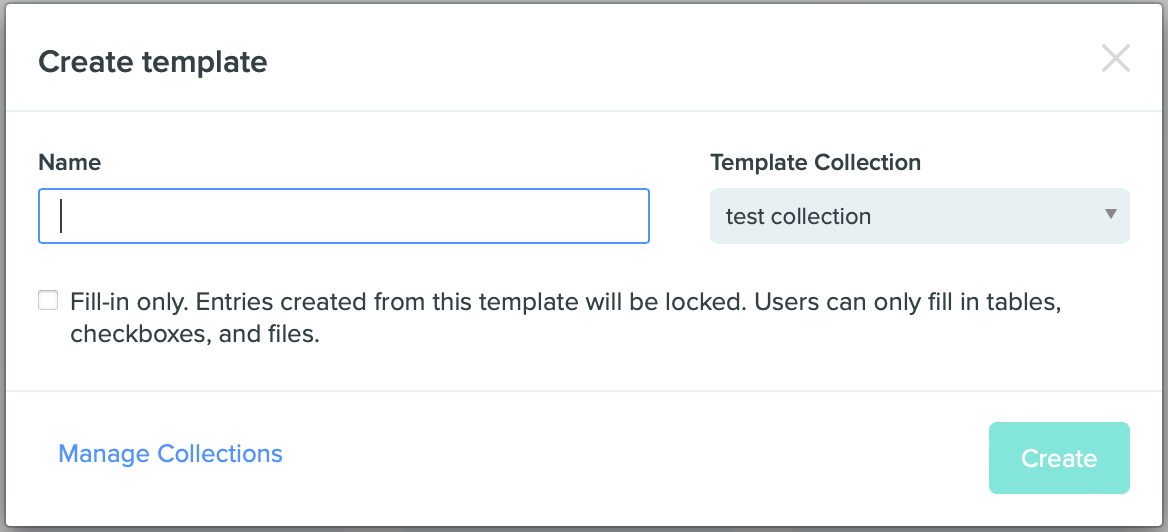1168x532 pixels.
Task: Click the text cursor inside Name box
Action: 62,216
